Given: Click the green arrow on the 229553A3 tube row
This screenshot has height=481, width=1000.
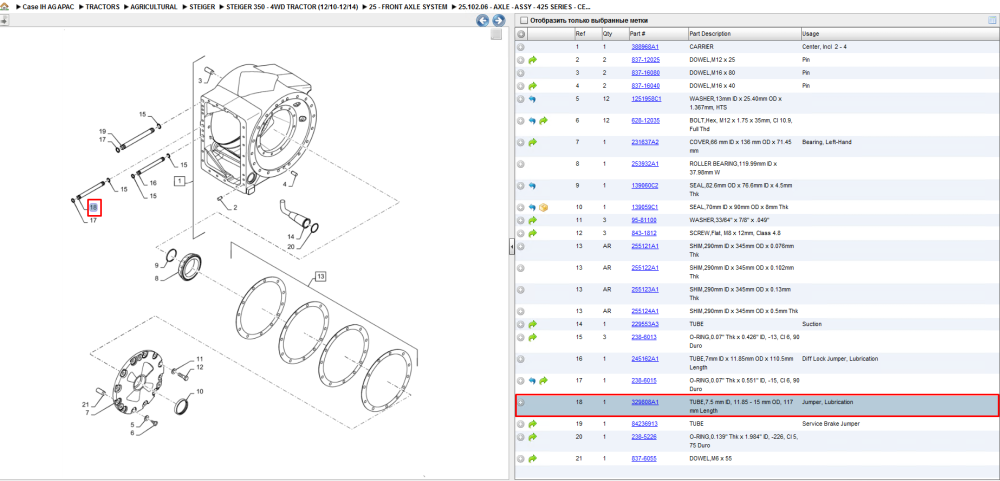Looking at the screenshot, I should tap(533, 324).
